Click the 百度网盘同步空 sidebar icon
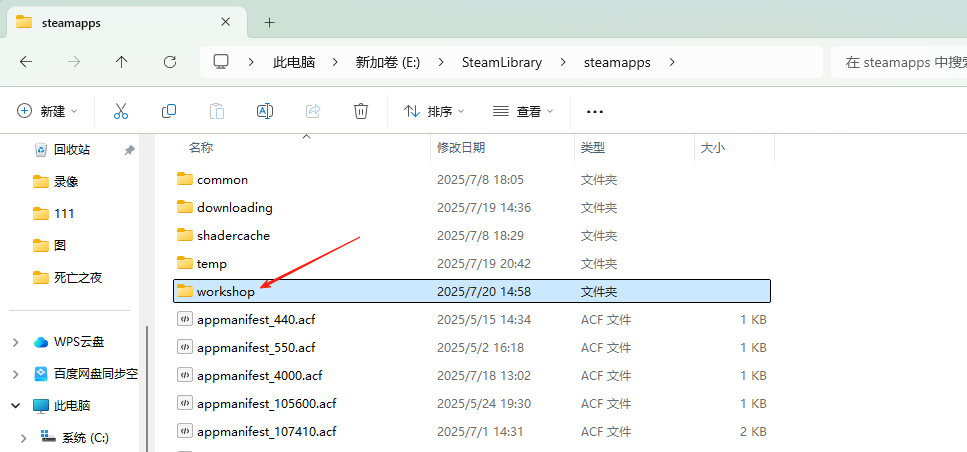 pos(41,374)
